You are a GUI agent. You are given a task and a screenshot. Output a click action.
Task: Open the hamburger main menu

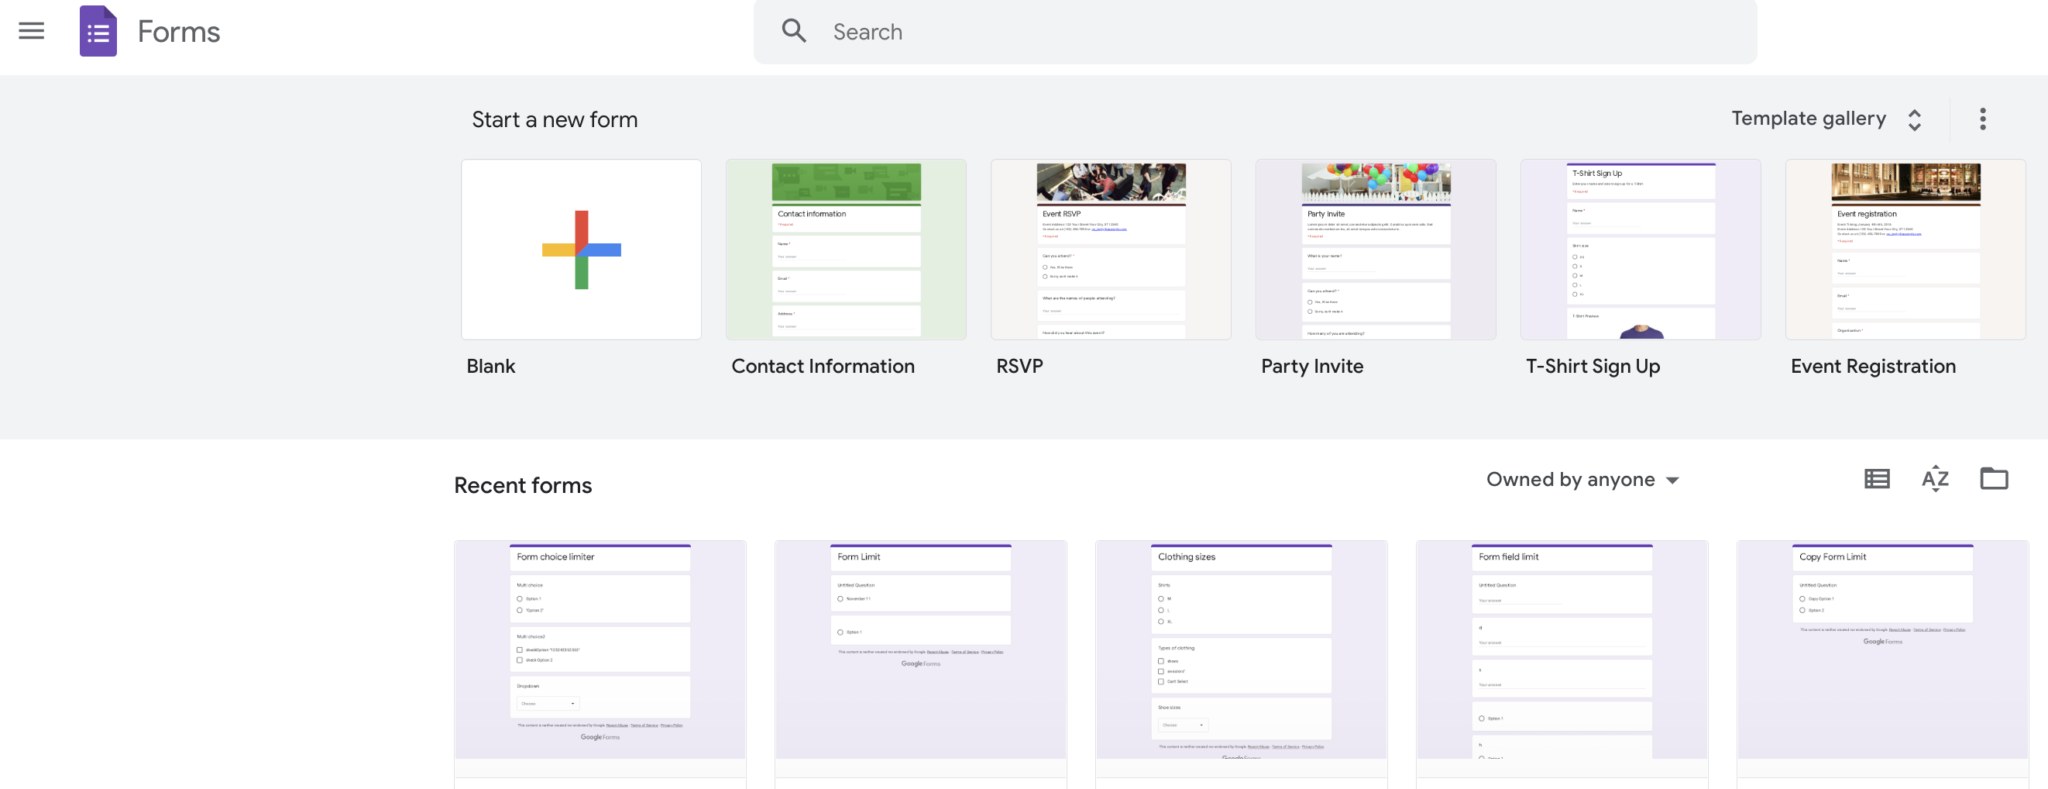[x=31, y=31]
